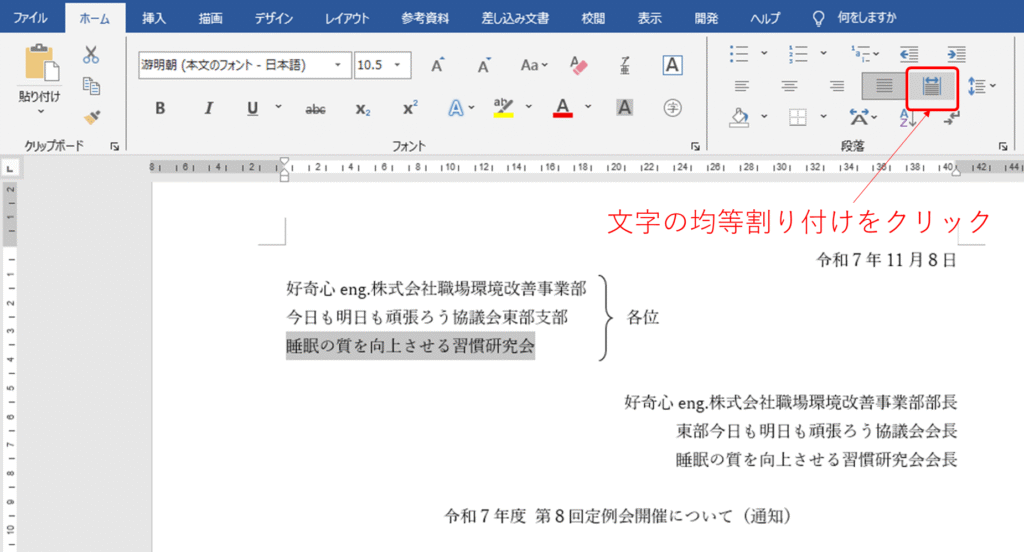The height and width of the screenshot is (552, 1024).
Task: Select the Format Painter brush icon
Action: (x=92, y=117)
